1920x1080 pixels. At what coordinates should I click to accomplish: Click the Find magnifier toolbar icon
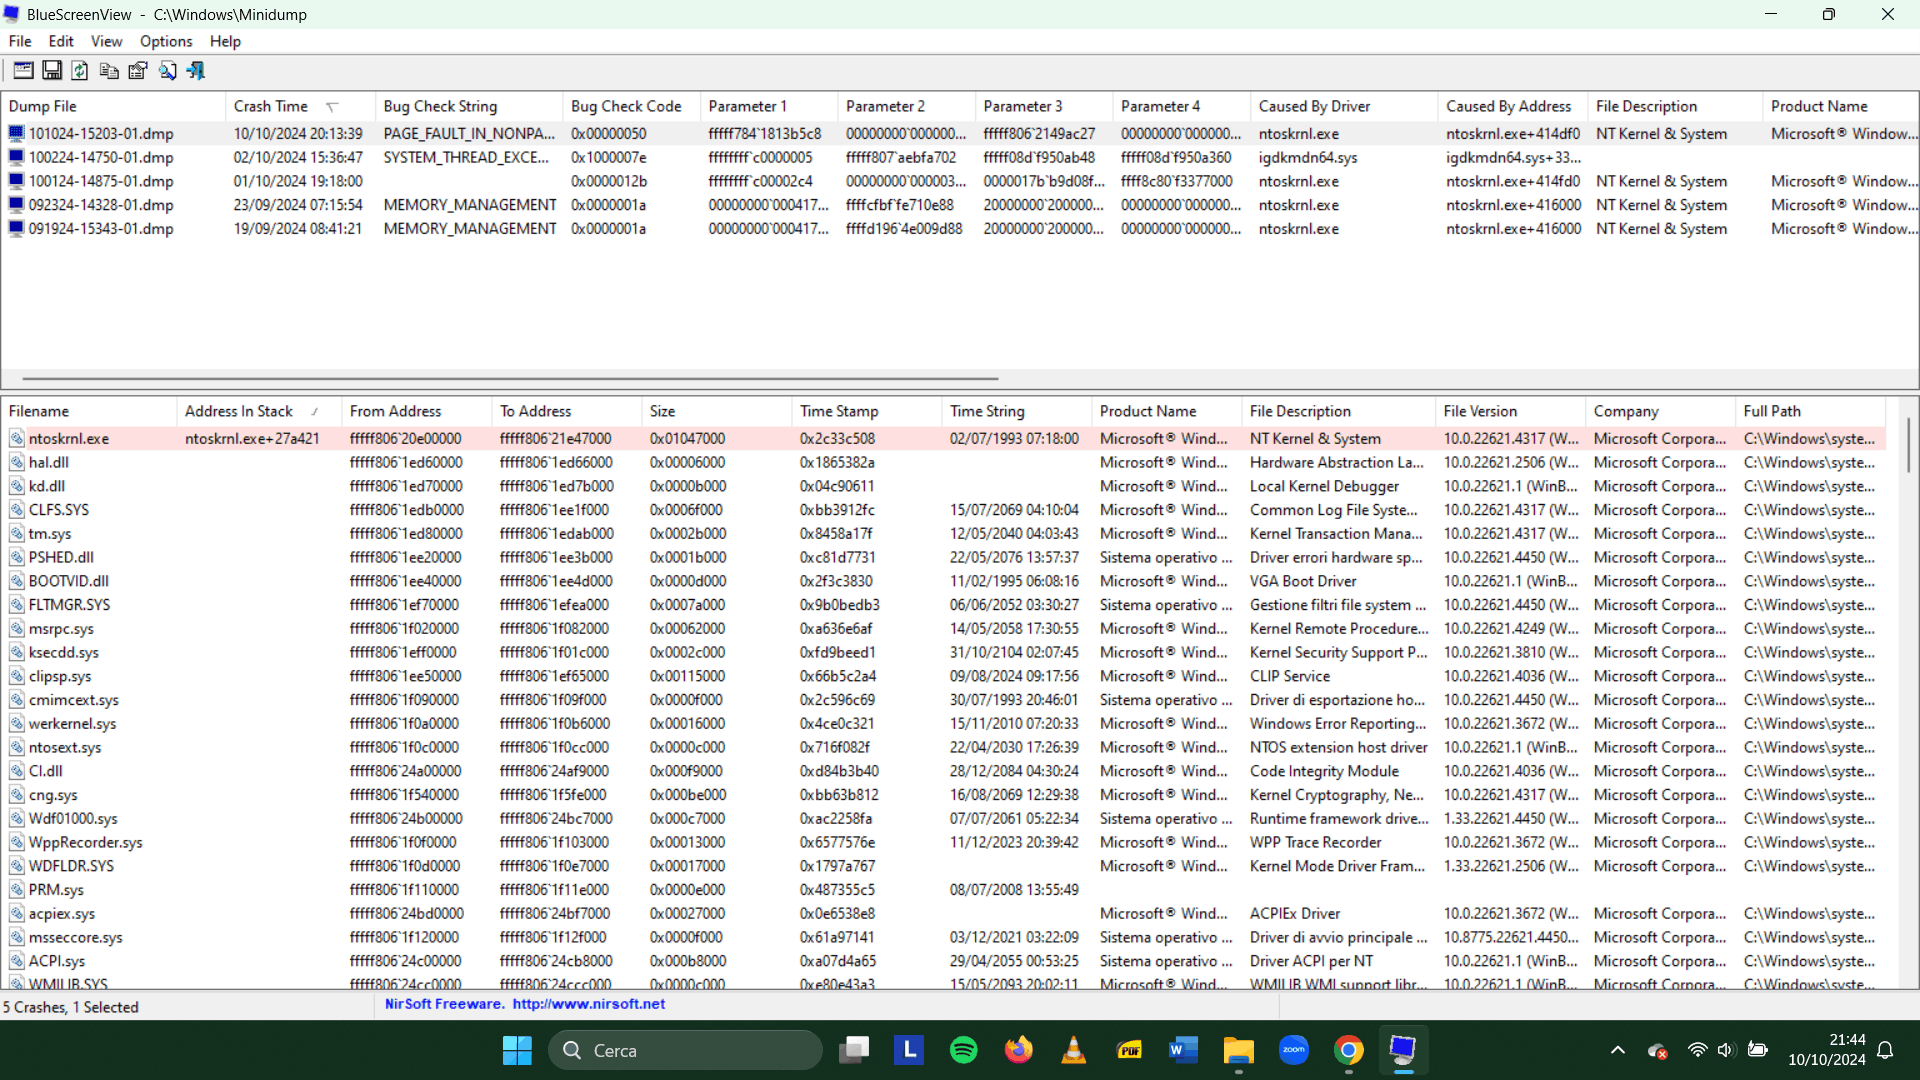pyautogui.click(x=167, y=70)
